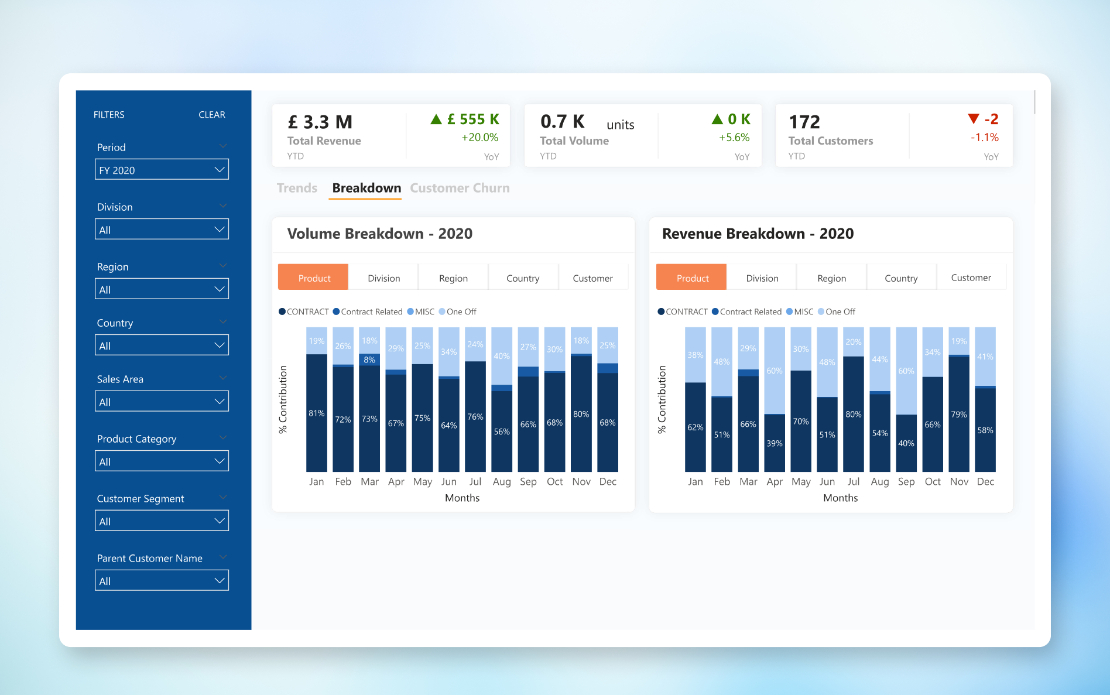Image resolution: width=1110 pixels, height=695 pixels.
Task: Switch to the Customer Churn tab
Action: (459, 188)
